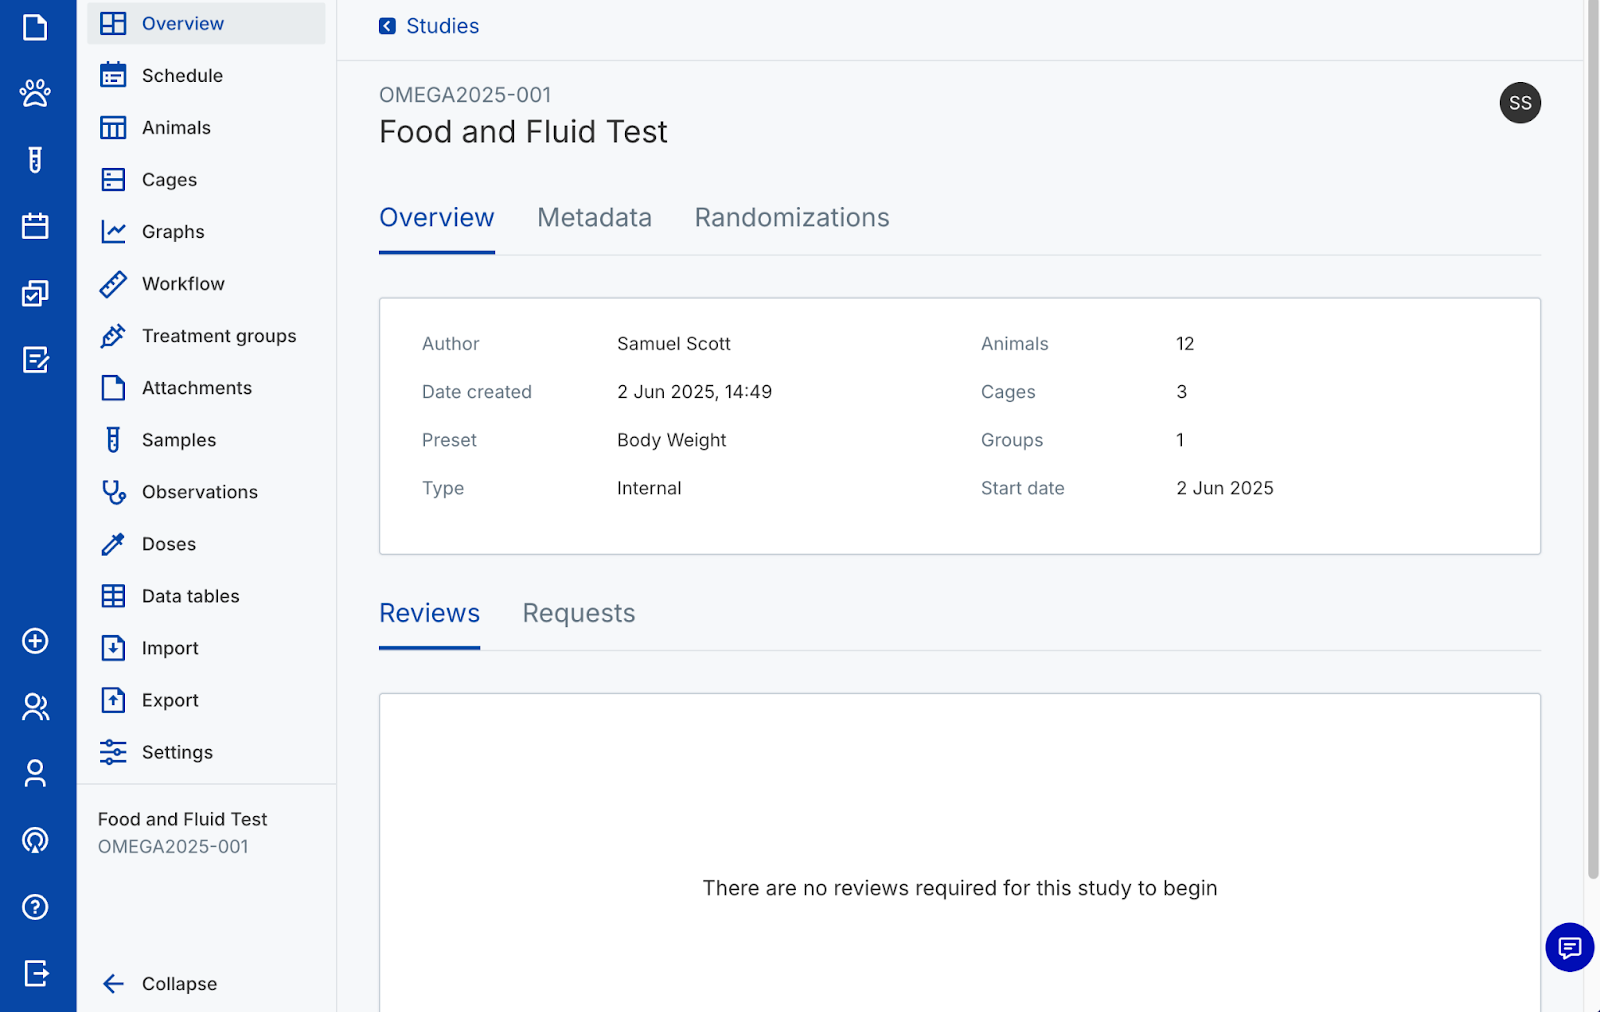
Task: Open the Randomizations tab
Action: (x=791, y=218)
